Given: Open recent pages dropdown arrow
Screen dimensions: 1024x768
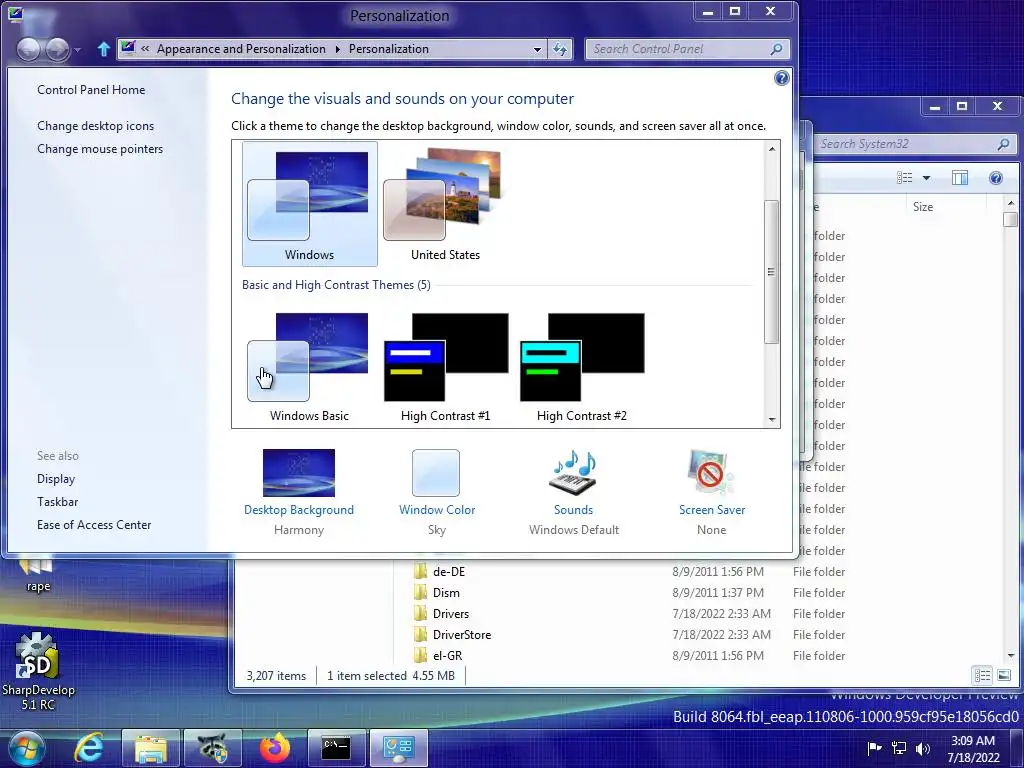Looking at the screenshot, I should (78, 50).
